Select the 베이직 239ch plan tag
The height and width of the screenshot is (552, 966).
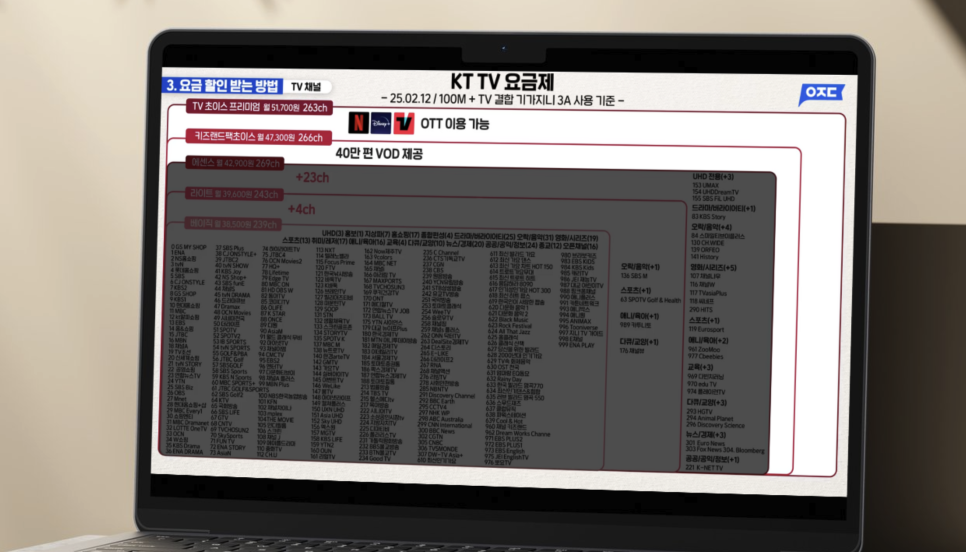pyautogui.click(x=233, y=224)
